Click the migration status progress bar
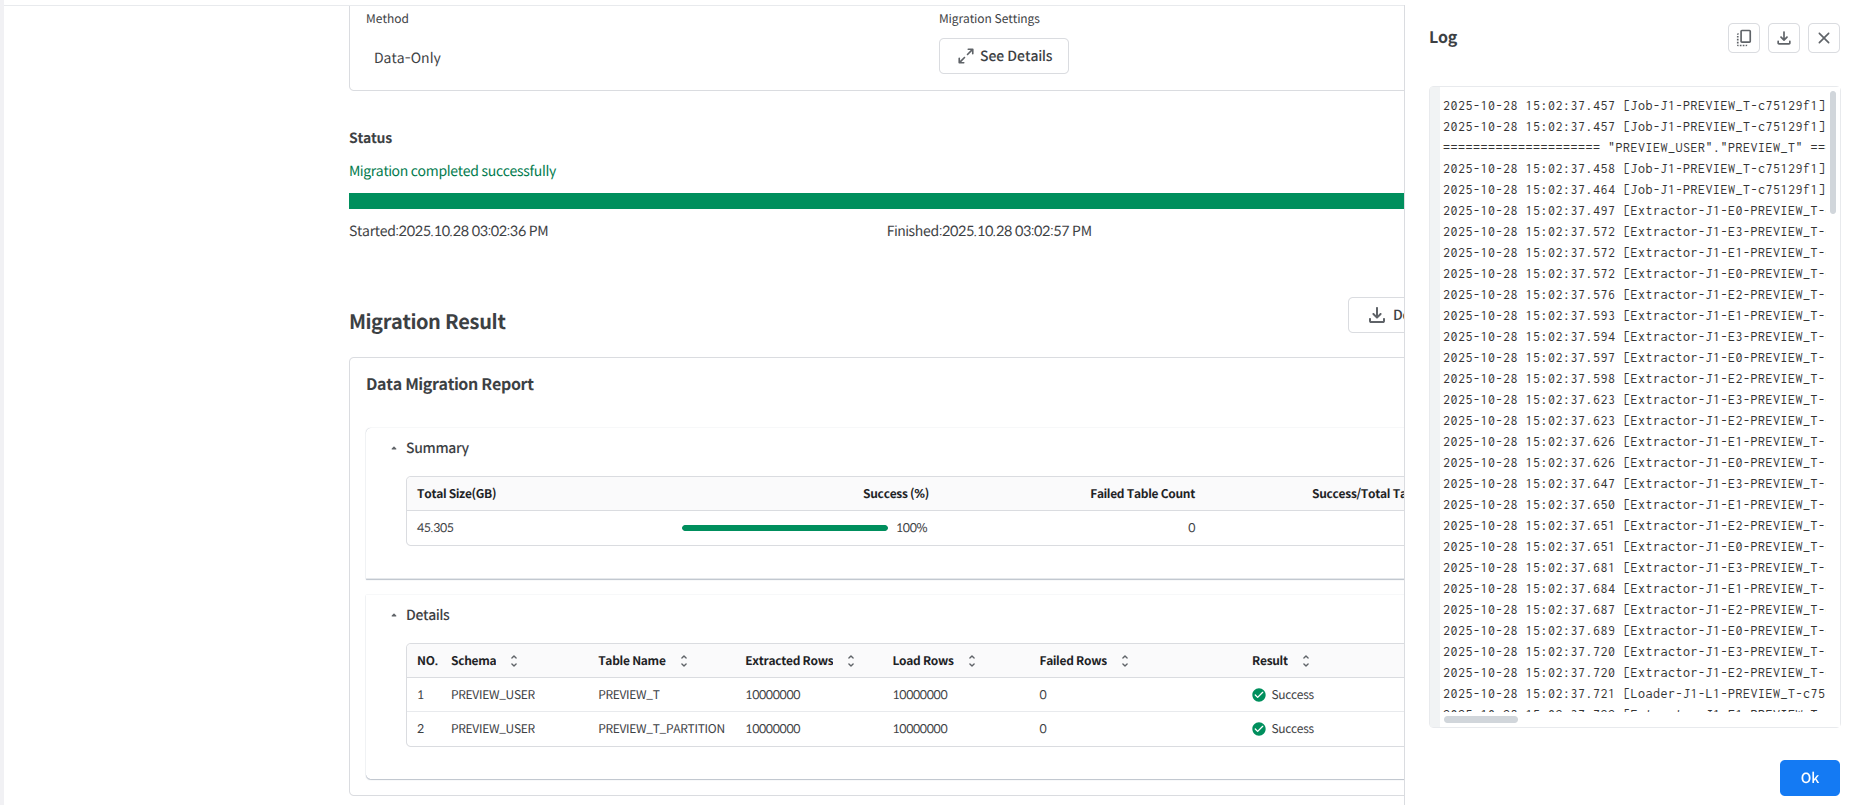The height and width of the screenshot is (805, 1863). pos(875,201)
